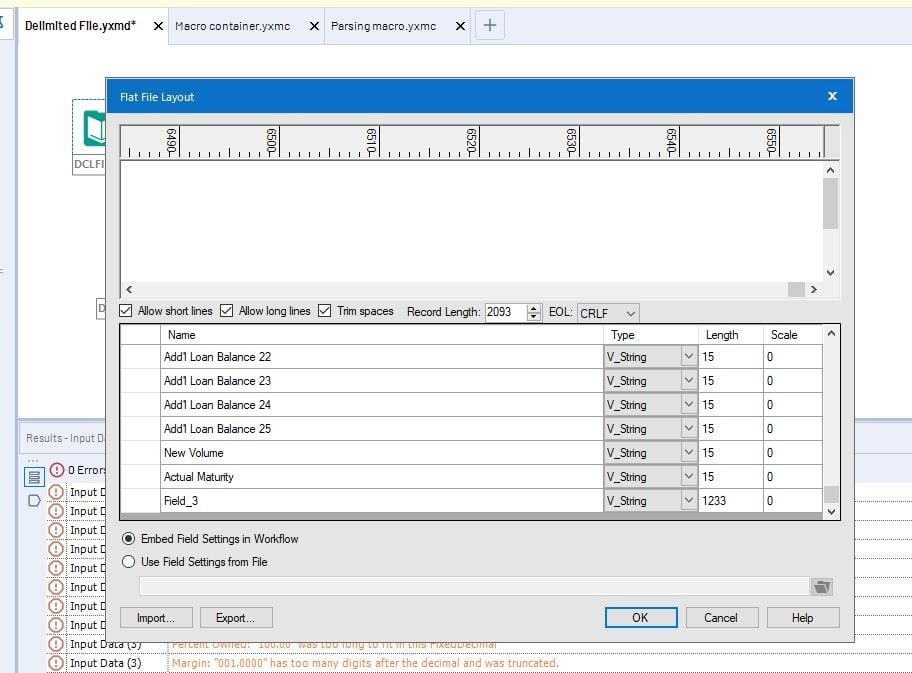Image resolution: width=912 pixels, height=673 pixels.
Task: Click inside the Record Length input field
Action: [505, 311]
